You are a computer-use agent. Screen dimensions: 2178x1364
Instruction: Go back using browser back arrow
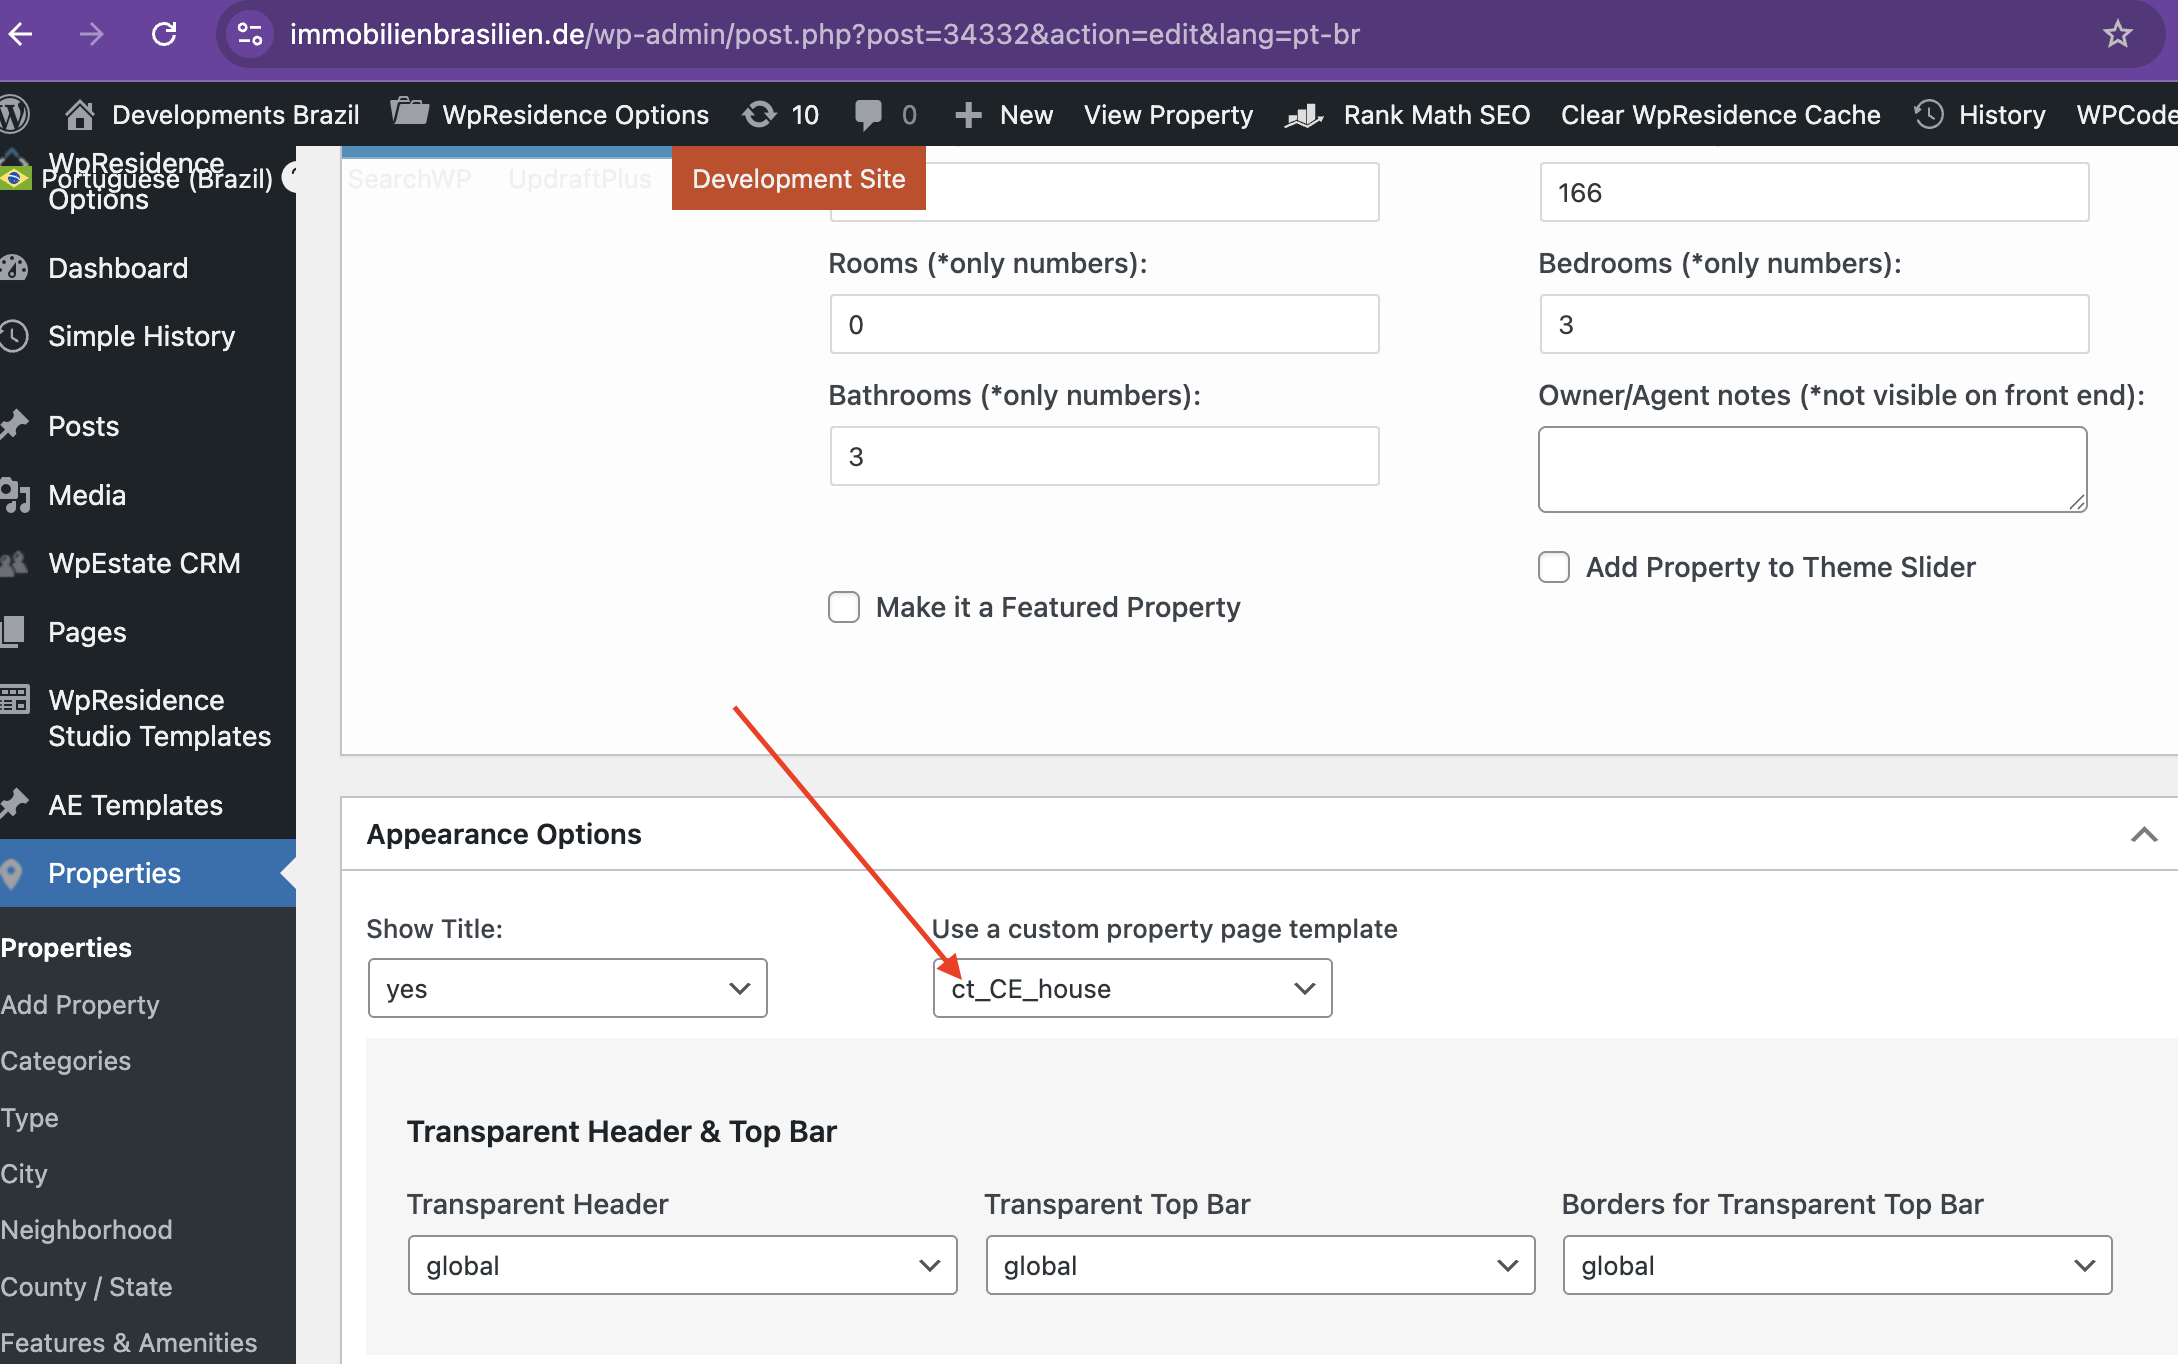click(x=21, y=34)
